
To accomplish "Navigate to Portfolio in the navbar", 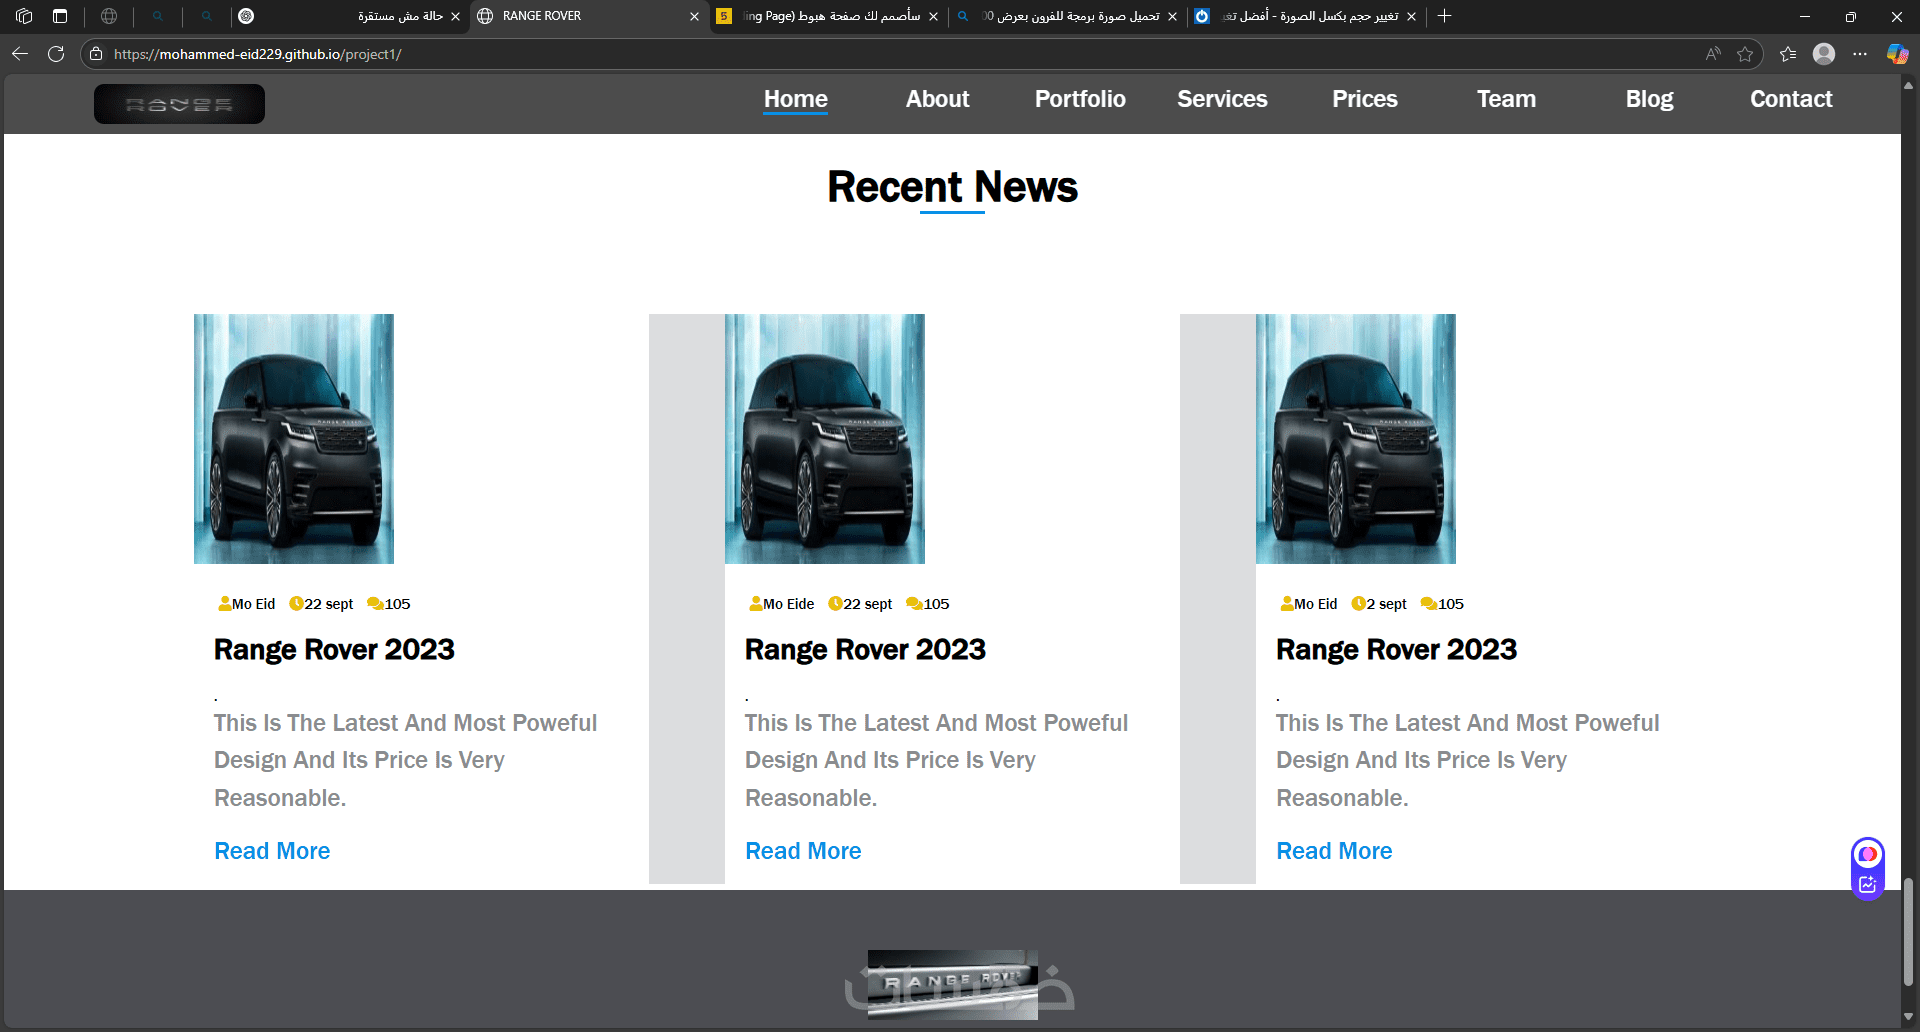I will tap(1080, 99).
